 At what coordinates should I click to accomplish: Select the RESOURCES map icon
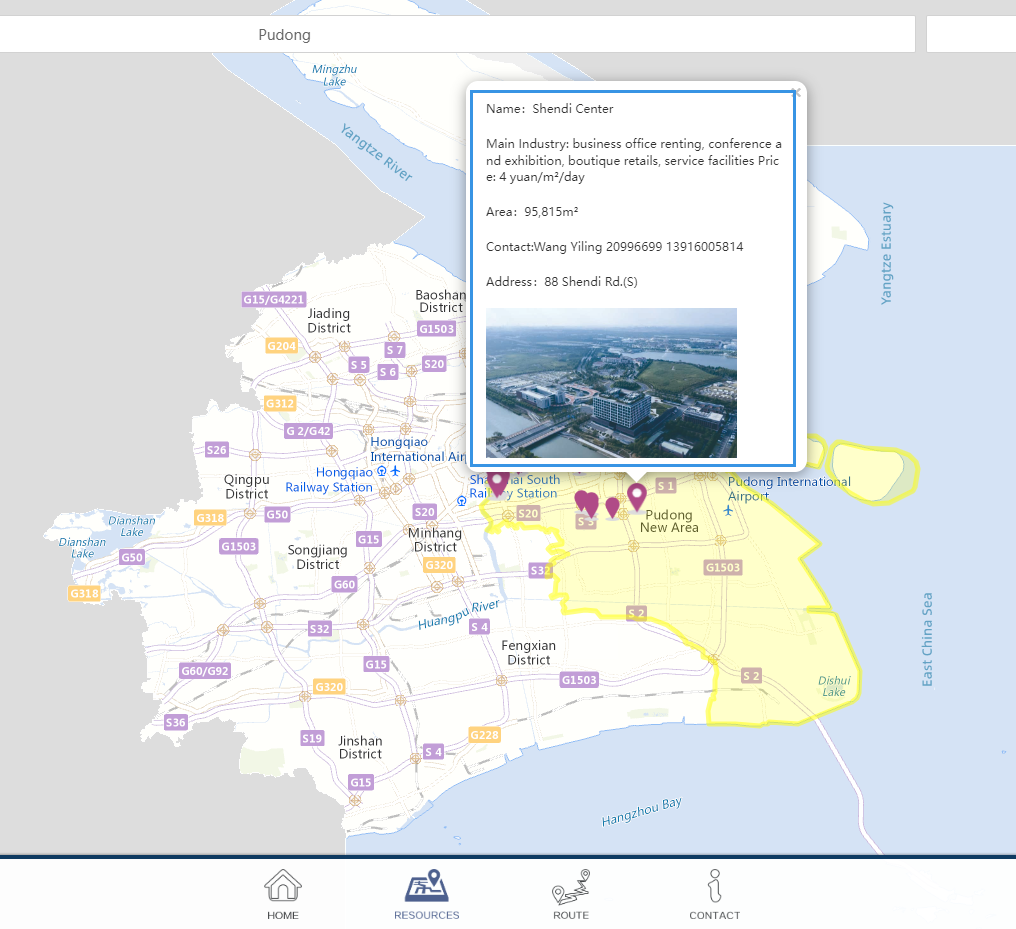tap(426, 886)
